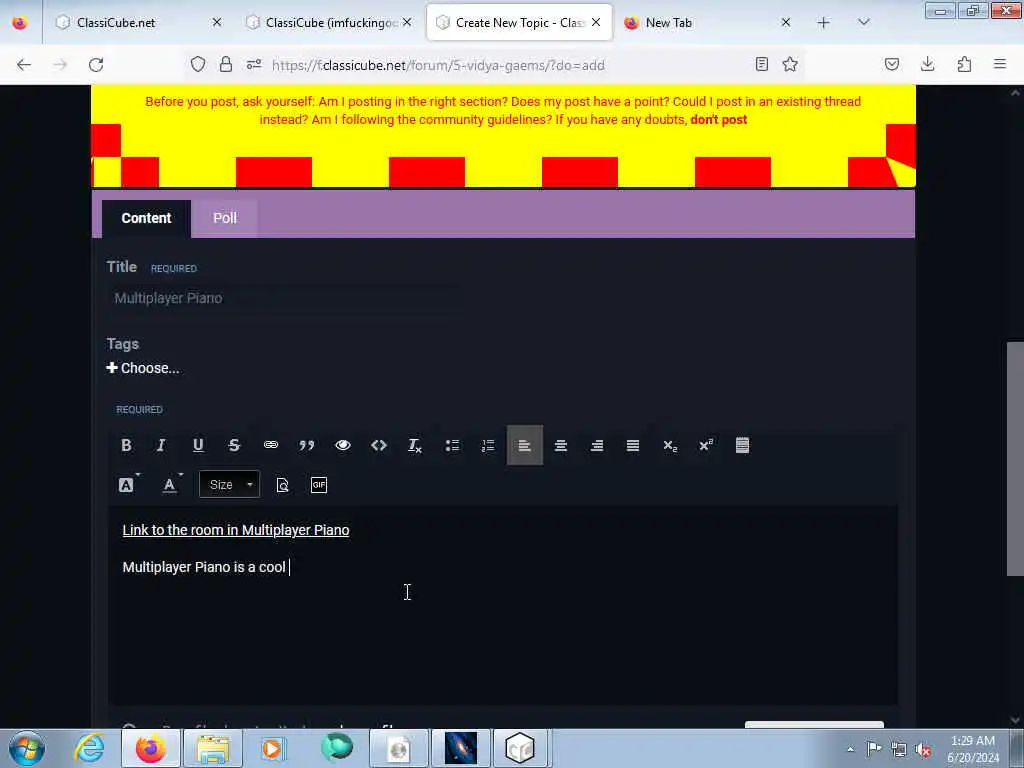
Task: Open the text background color picker
Action: coord(129,485)
